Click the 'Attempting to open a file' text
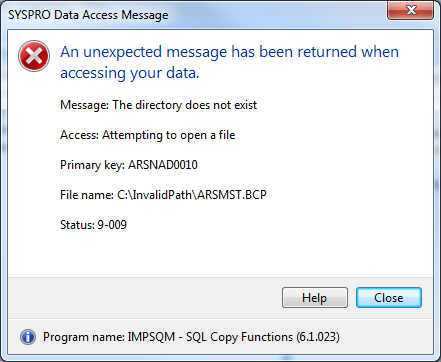 [x=169, y=135]
